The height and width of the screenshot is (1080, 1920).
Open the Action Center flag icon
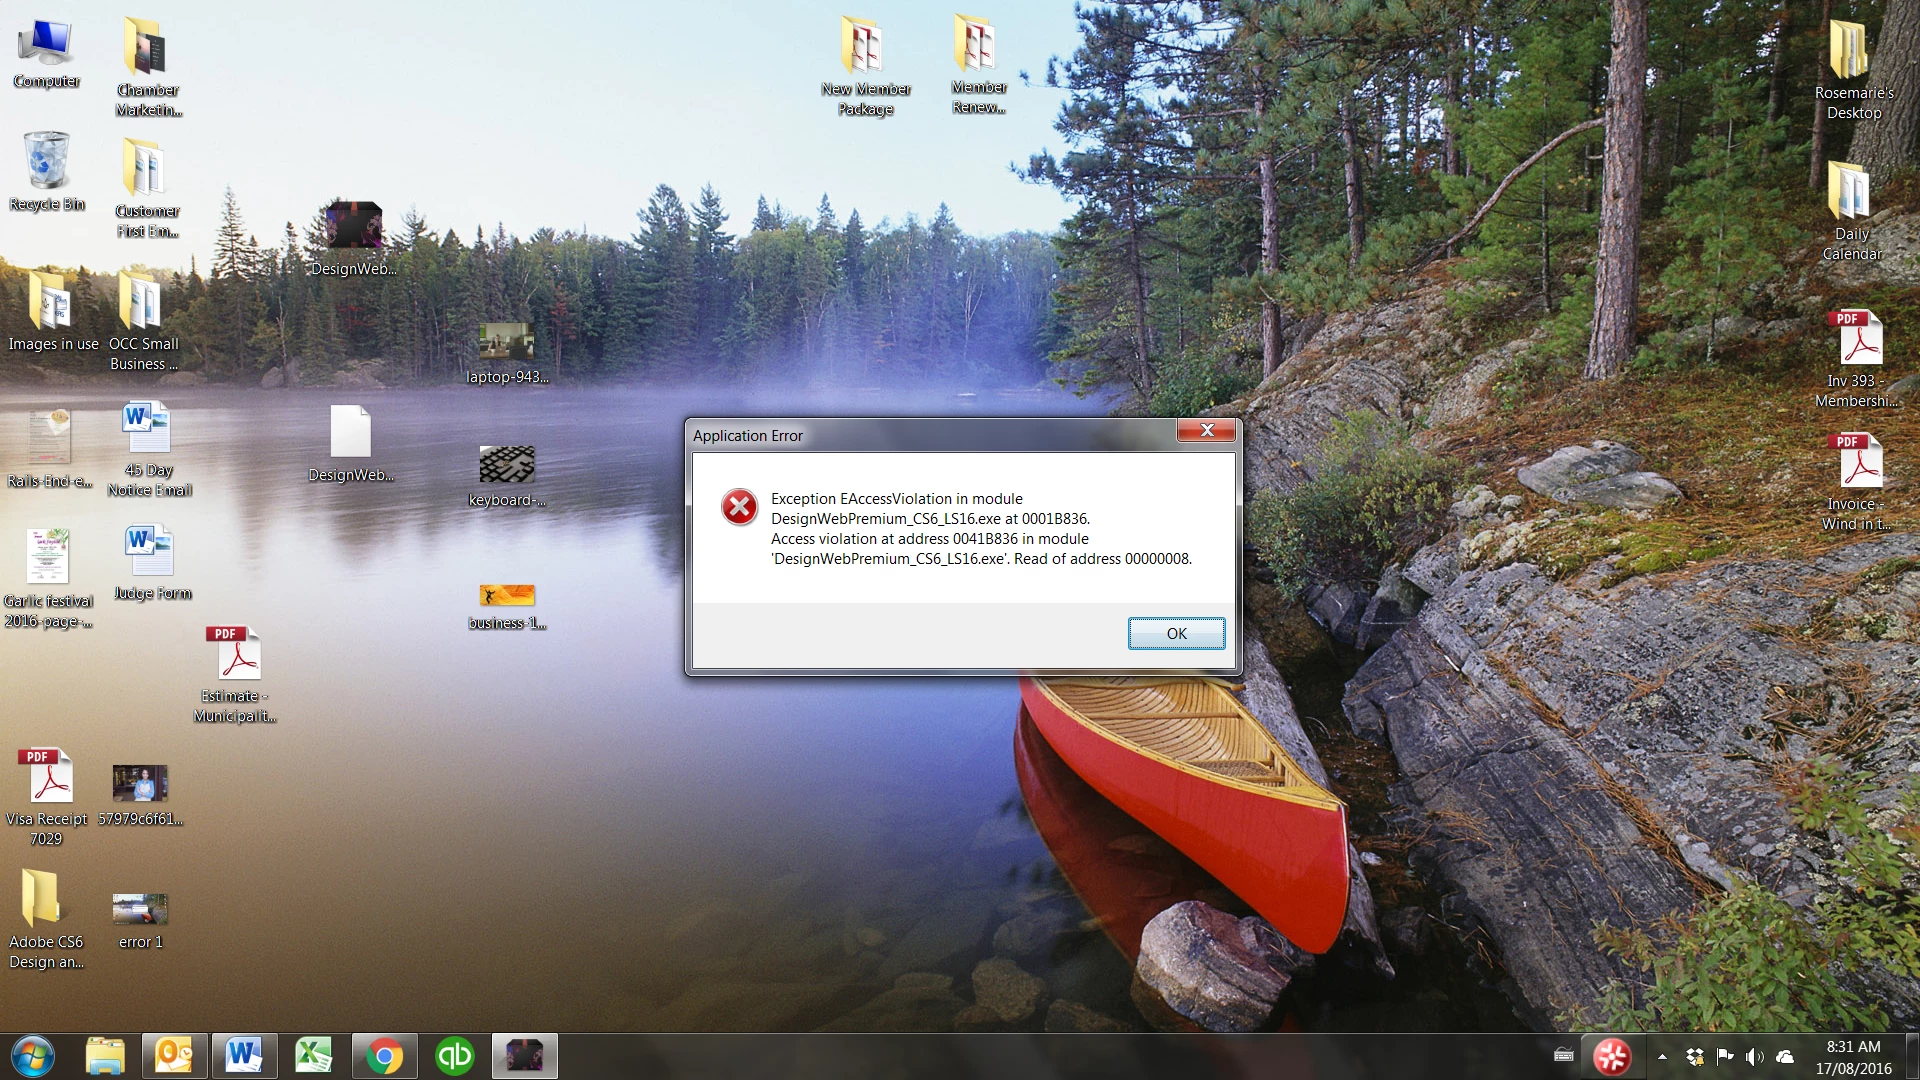coord(1724,1056)
